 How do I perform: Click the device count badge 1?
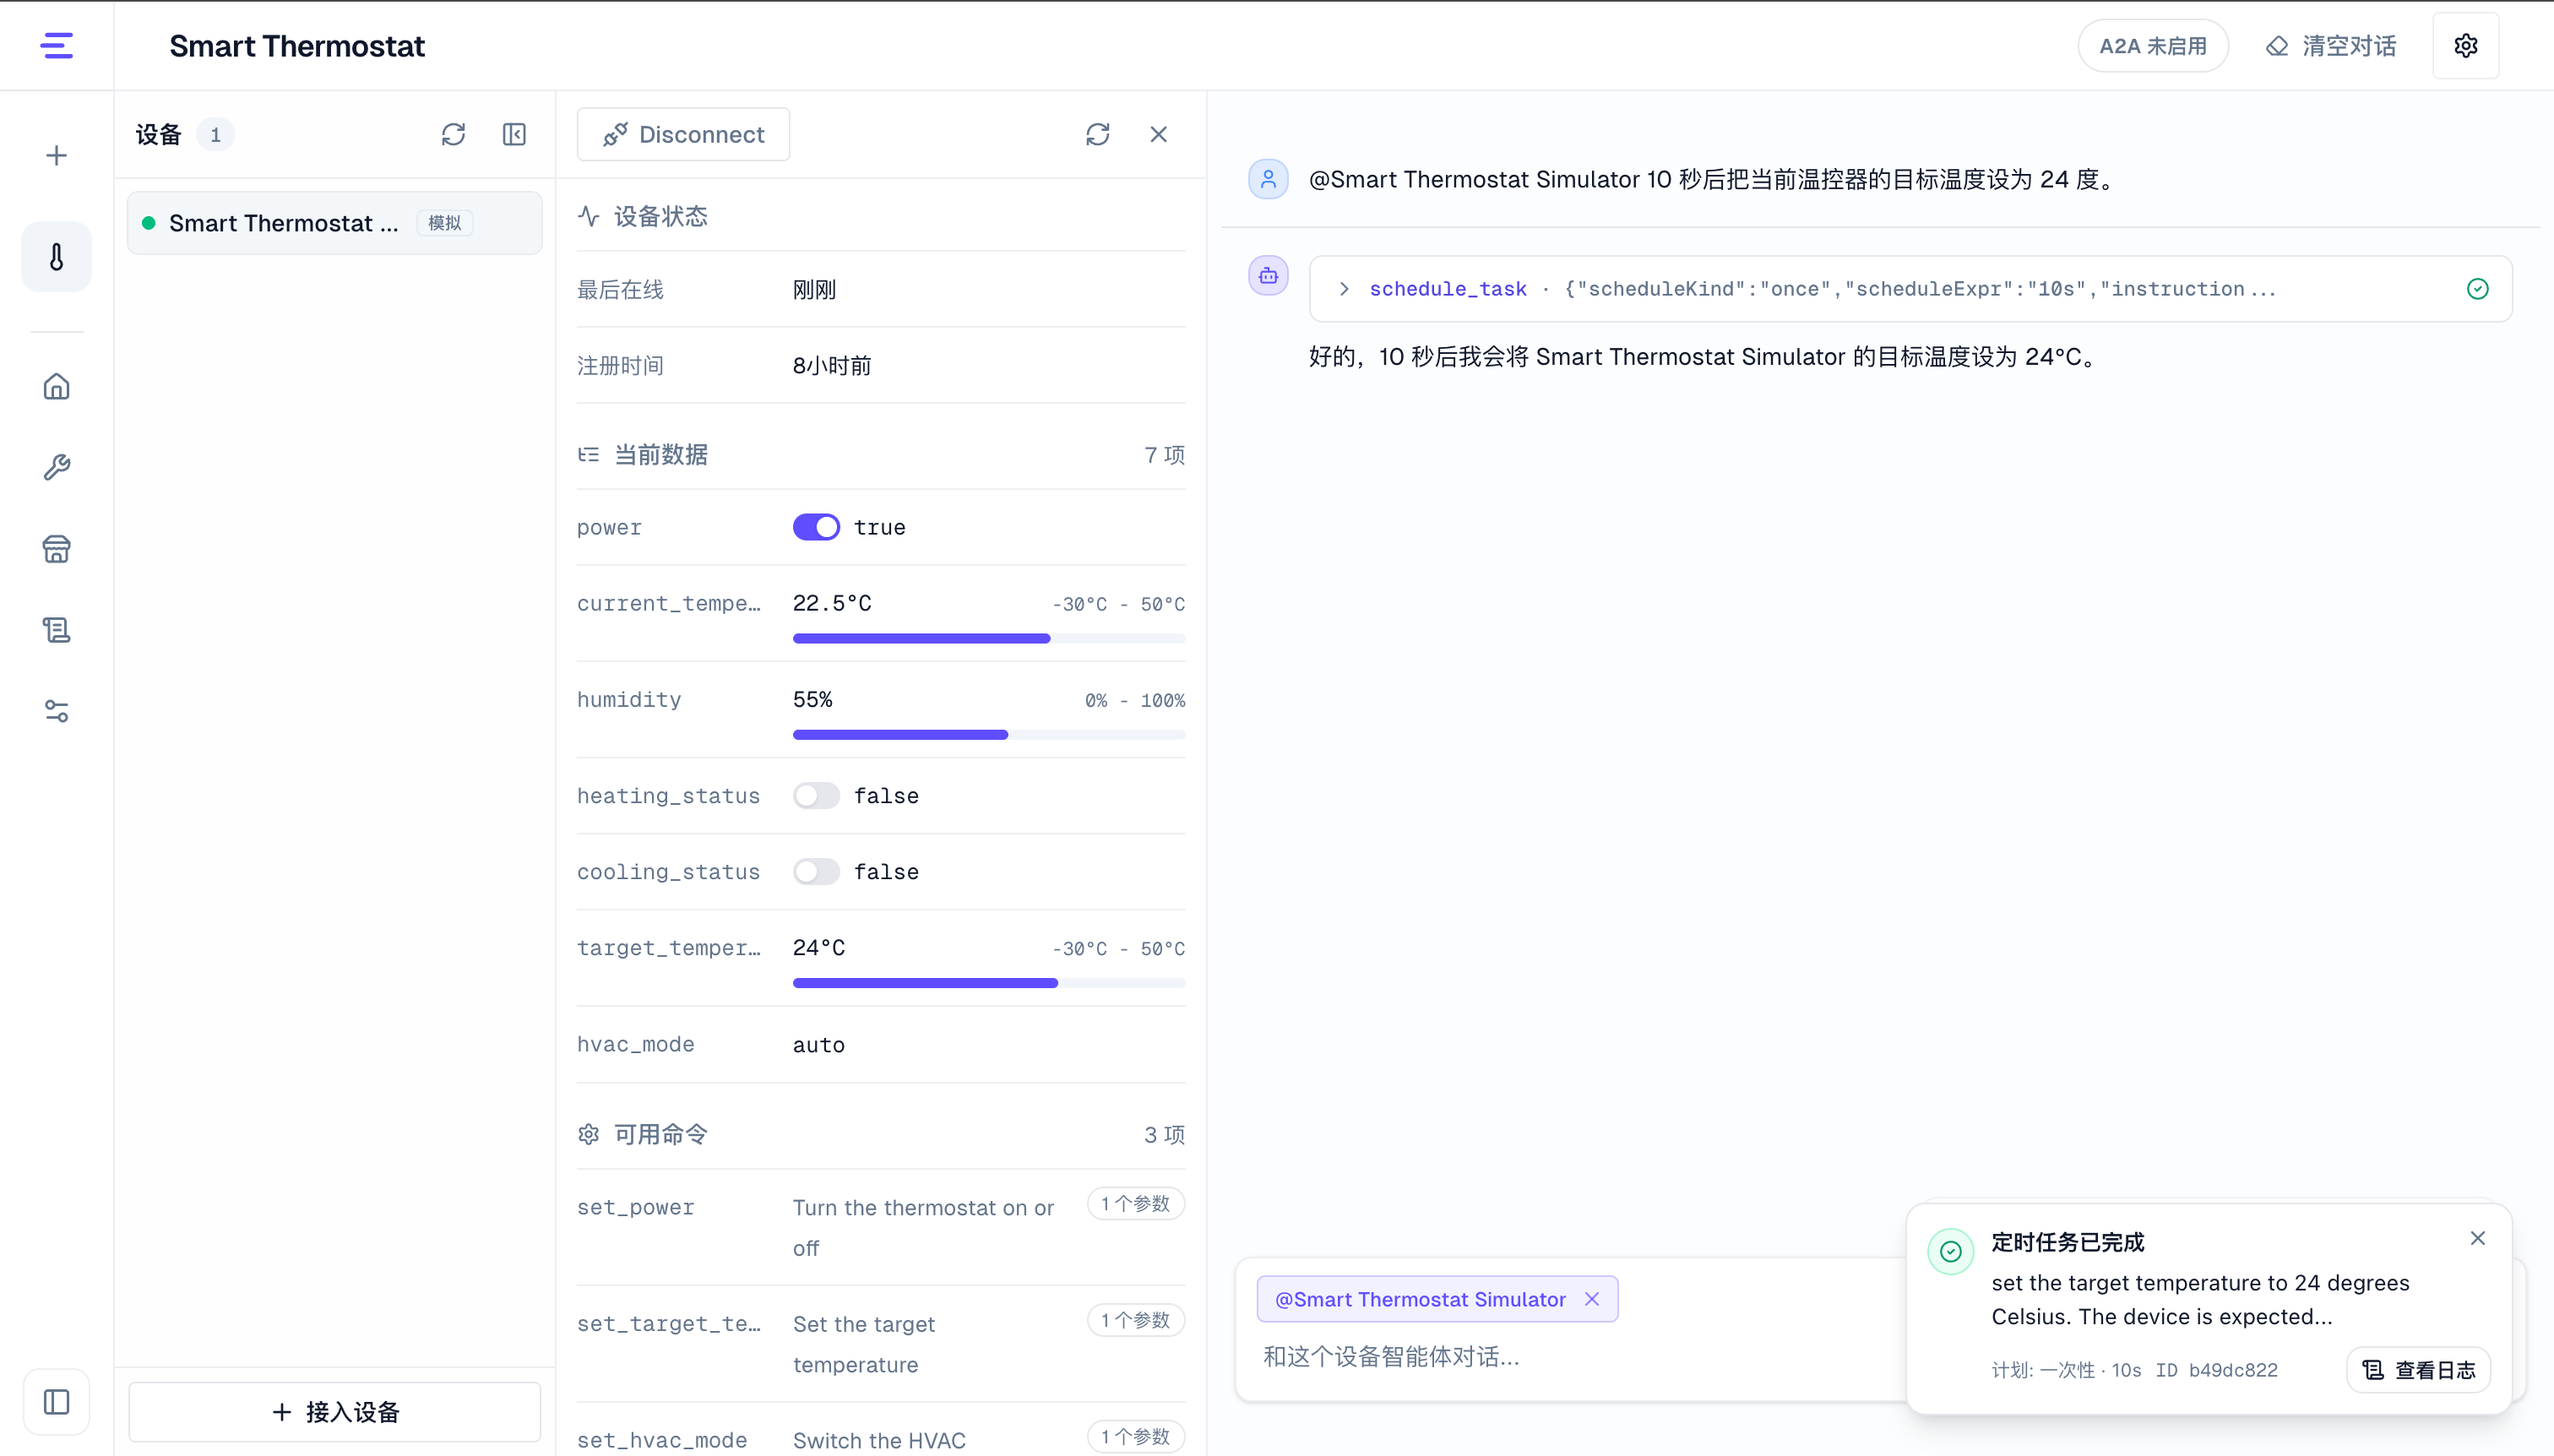click(215, 134)
